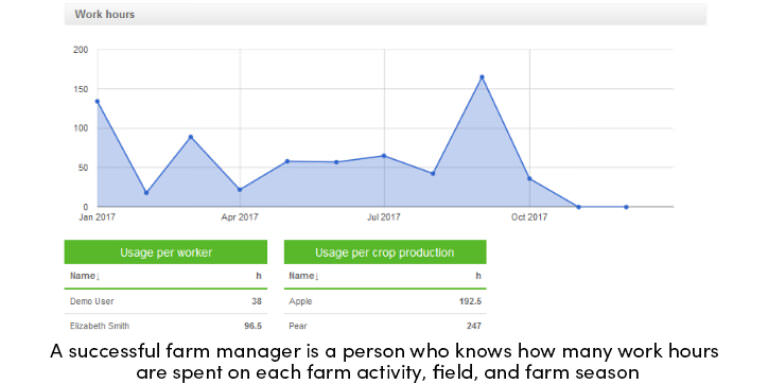
Task: Sort workers by hours column
Action: coord(258,276)
